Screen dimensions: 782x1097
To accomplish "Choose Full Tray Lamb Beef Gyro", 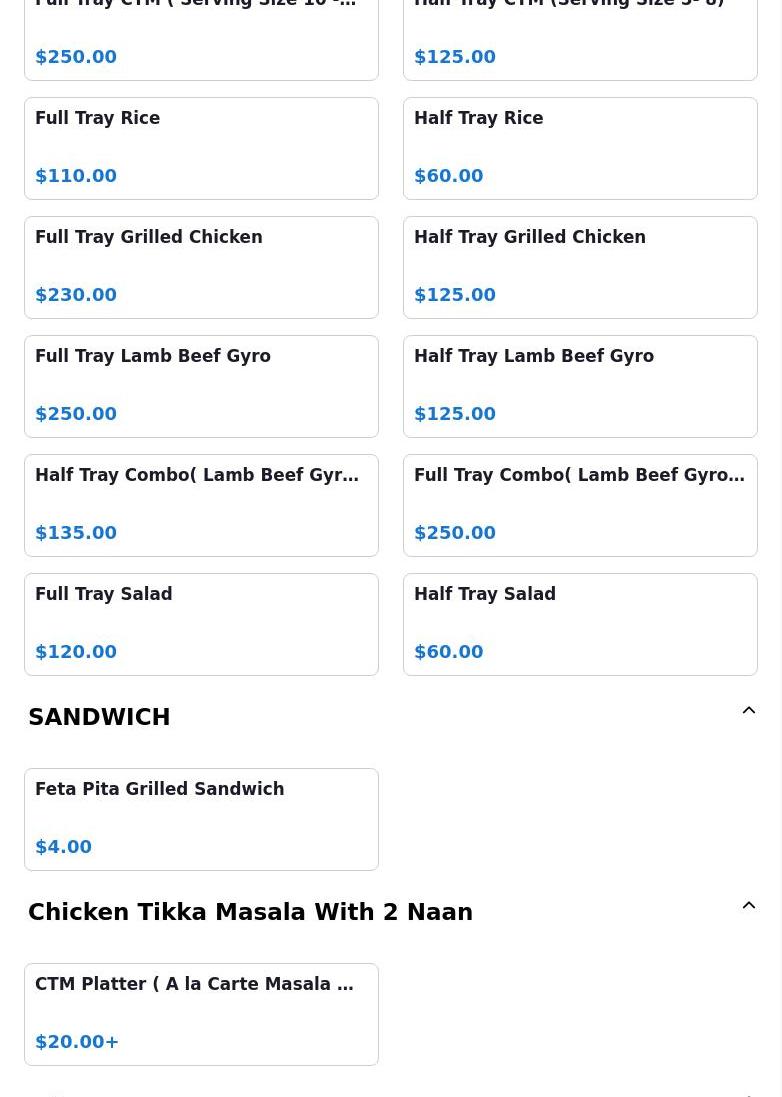I will [x=201, y=386].
